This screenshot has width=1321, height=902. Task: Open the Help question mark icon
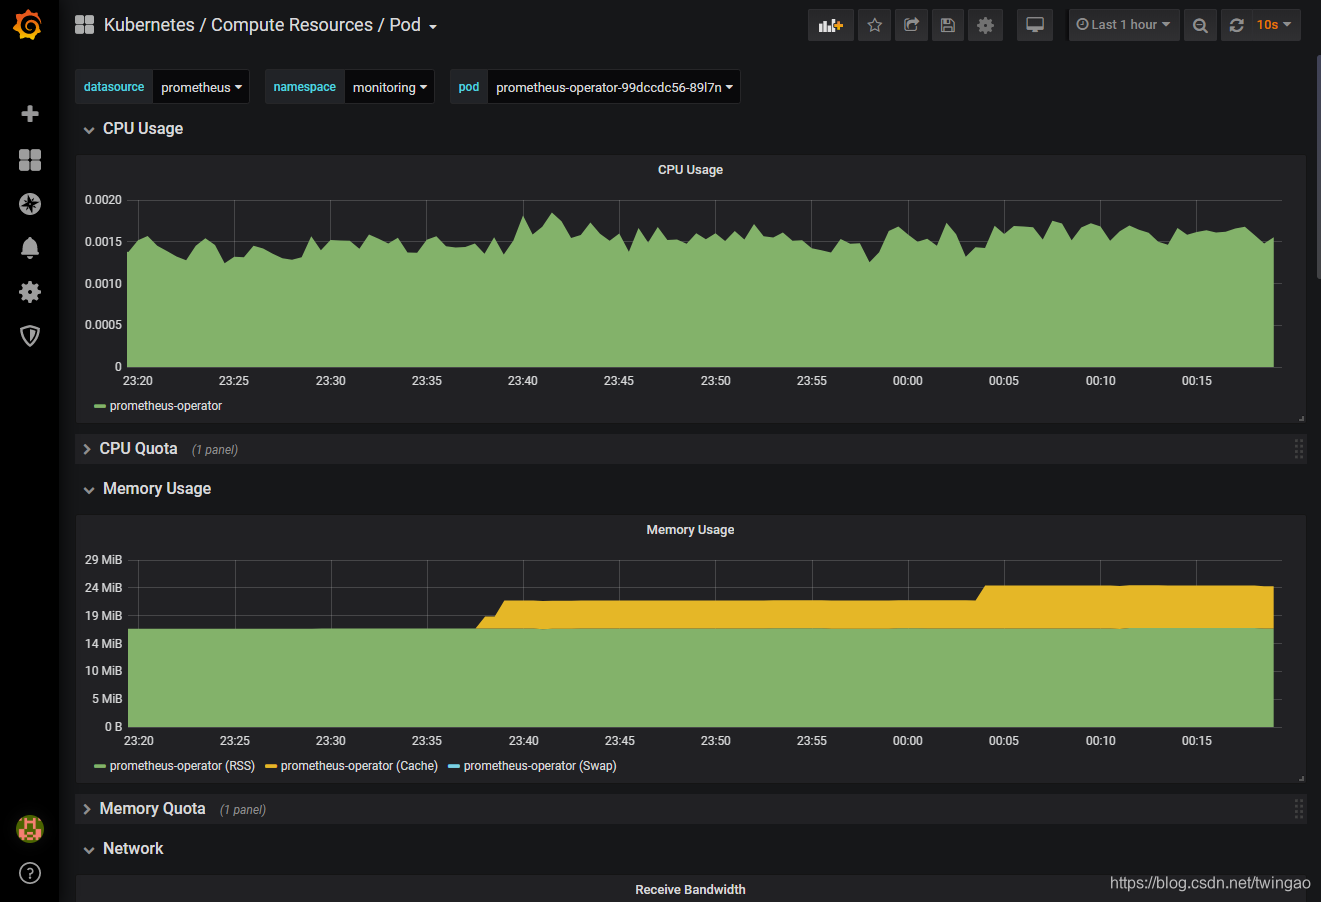(30, 873)
